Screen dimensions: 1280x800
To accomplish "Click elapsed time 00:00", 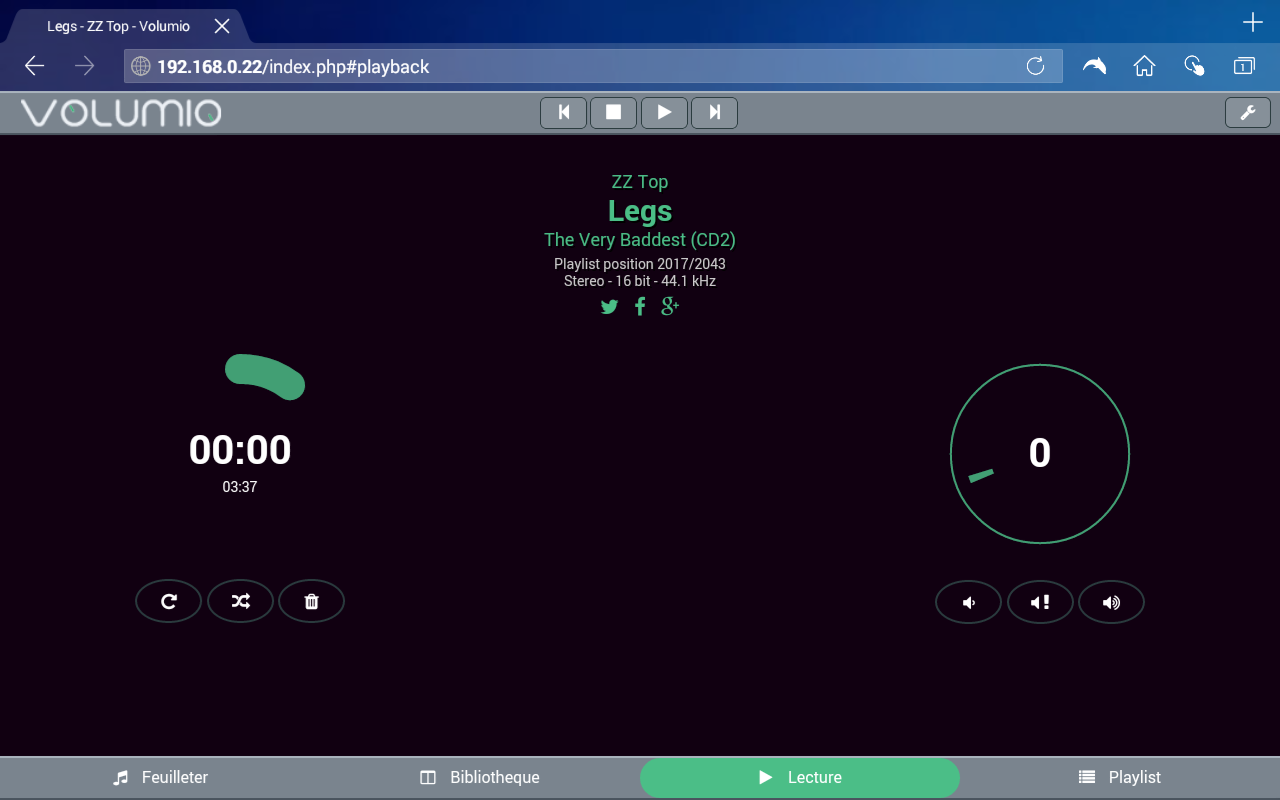I will [x=240, y=451].
